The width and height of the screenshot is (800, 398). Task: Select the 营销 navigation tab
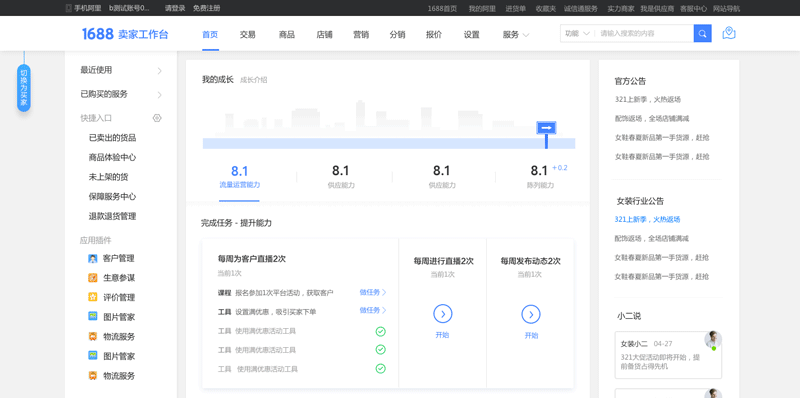pyautogui.click(x=361, y=35)
